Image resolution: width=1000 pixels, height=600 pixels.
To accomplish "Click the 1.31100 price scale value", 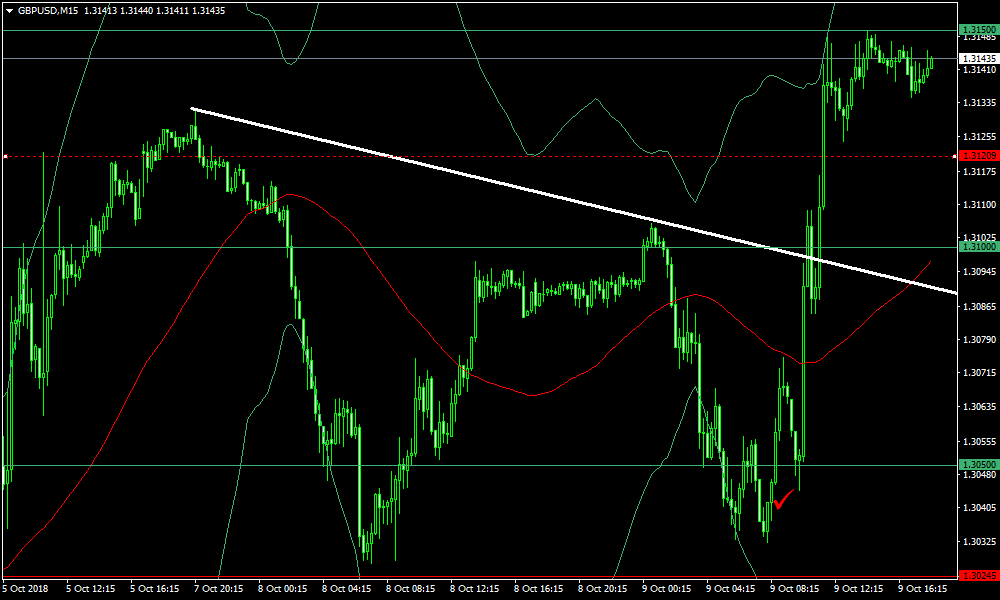I will pos(980,205).
